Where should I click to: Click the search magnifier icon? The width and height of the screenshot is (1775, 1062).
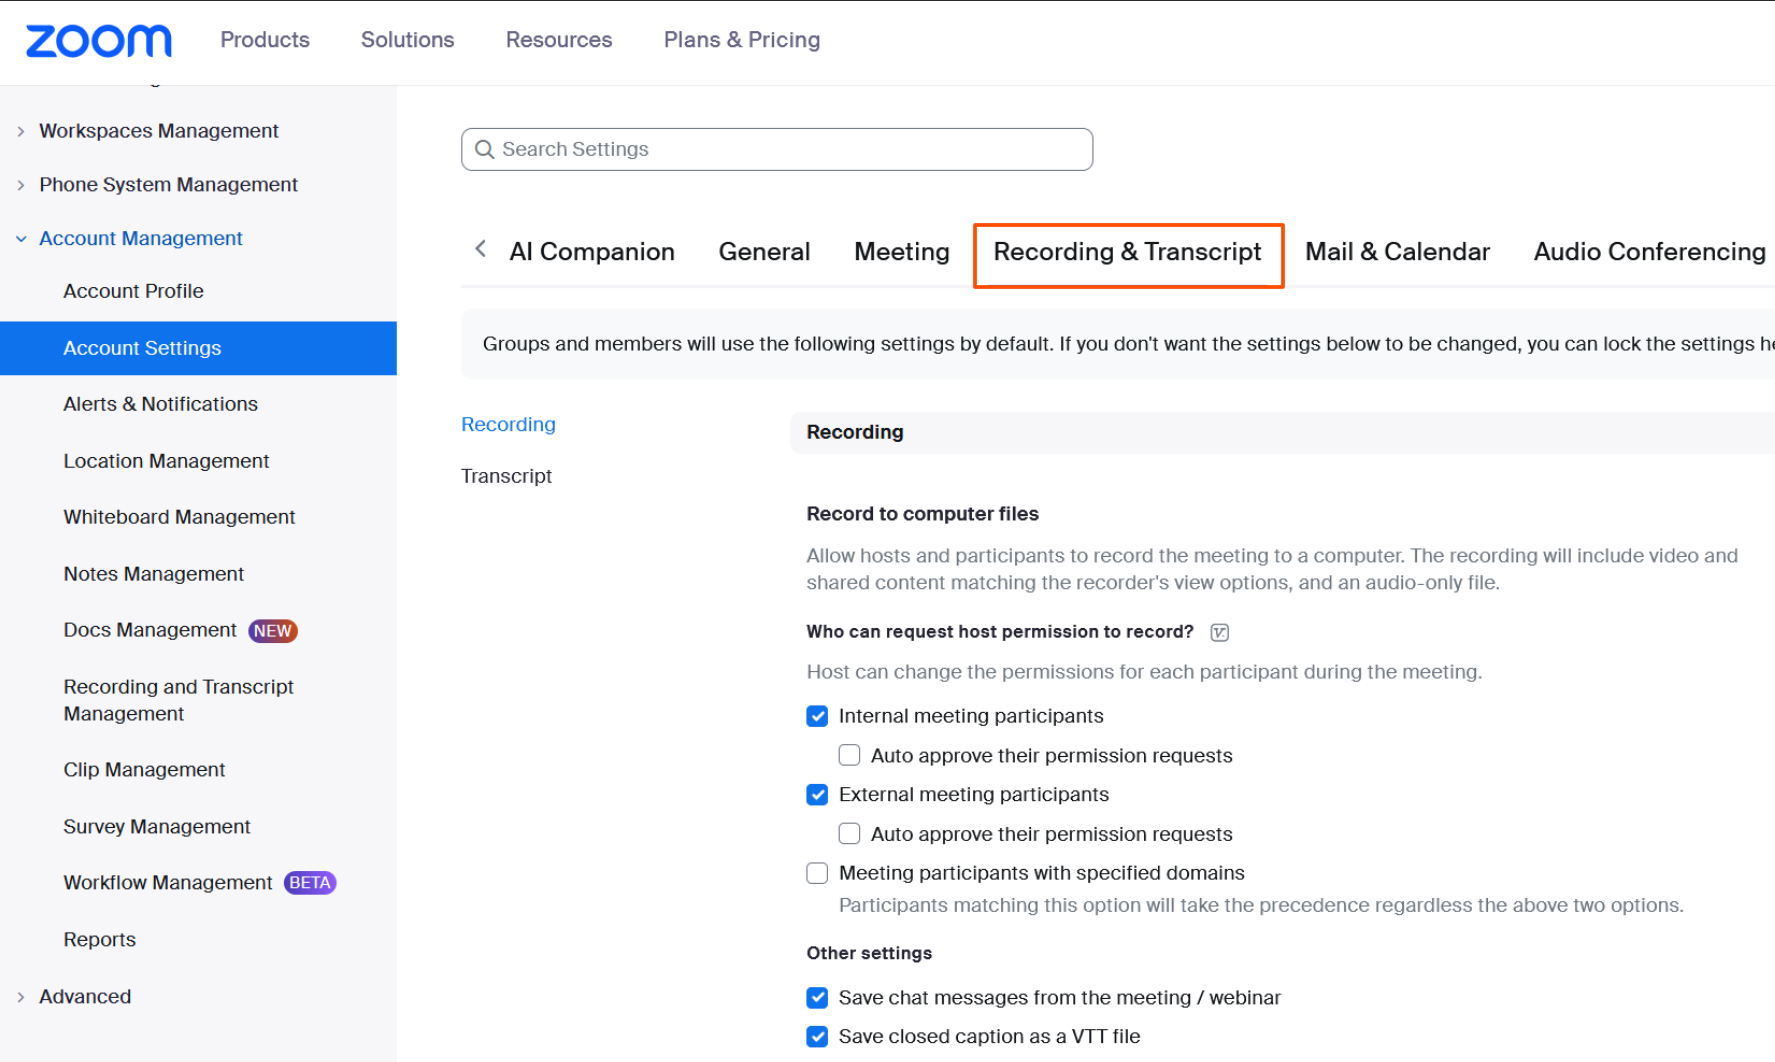(x=485, y=149)
